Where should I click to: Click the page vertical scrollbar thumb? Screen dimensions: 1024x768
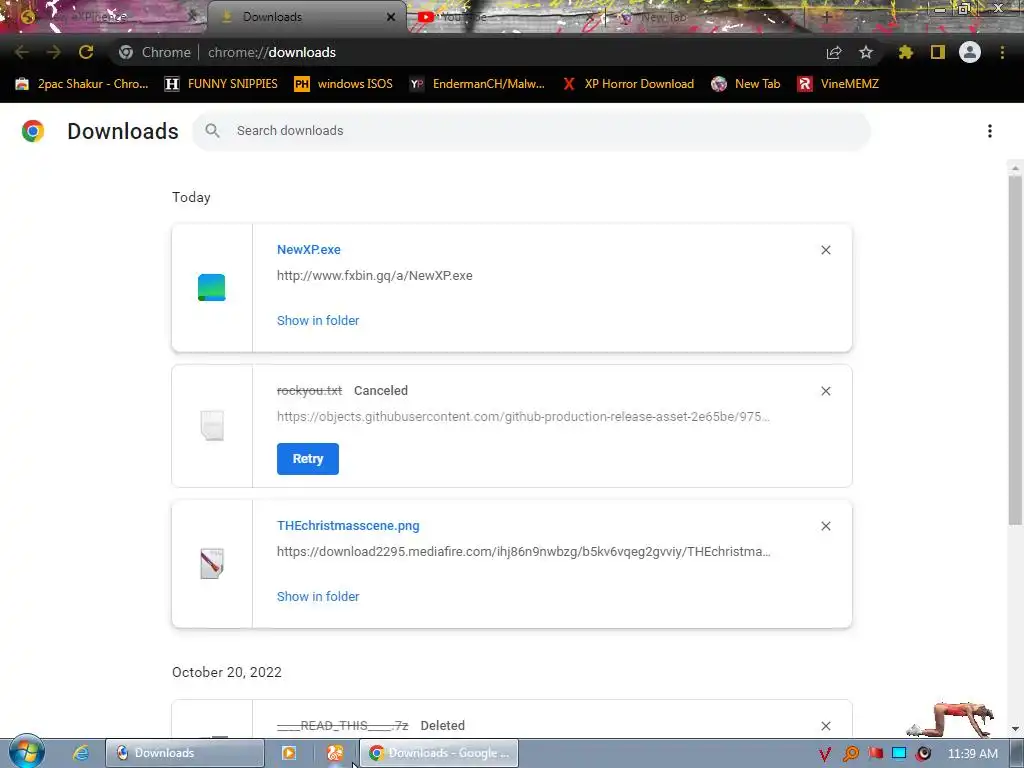pyautogui.click(x=1015, y=349)
